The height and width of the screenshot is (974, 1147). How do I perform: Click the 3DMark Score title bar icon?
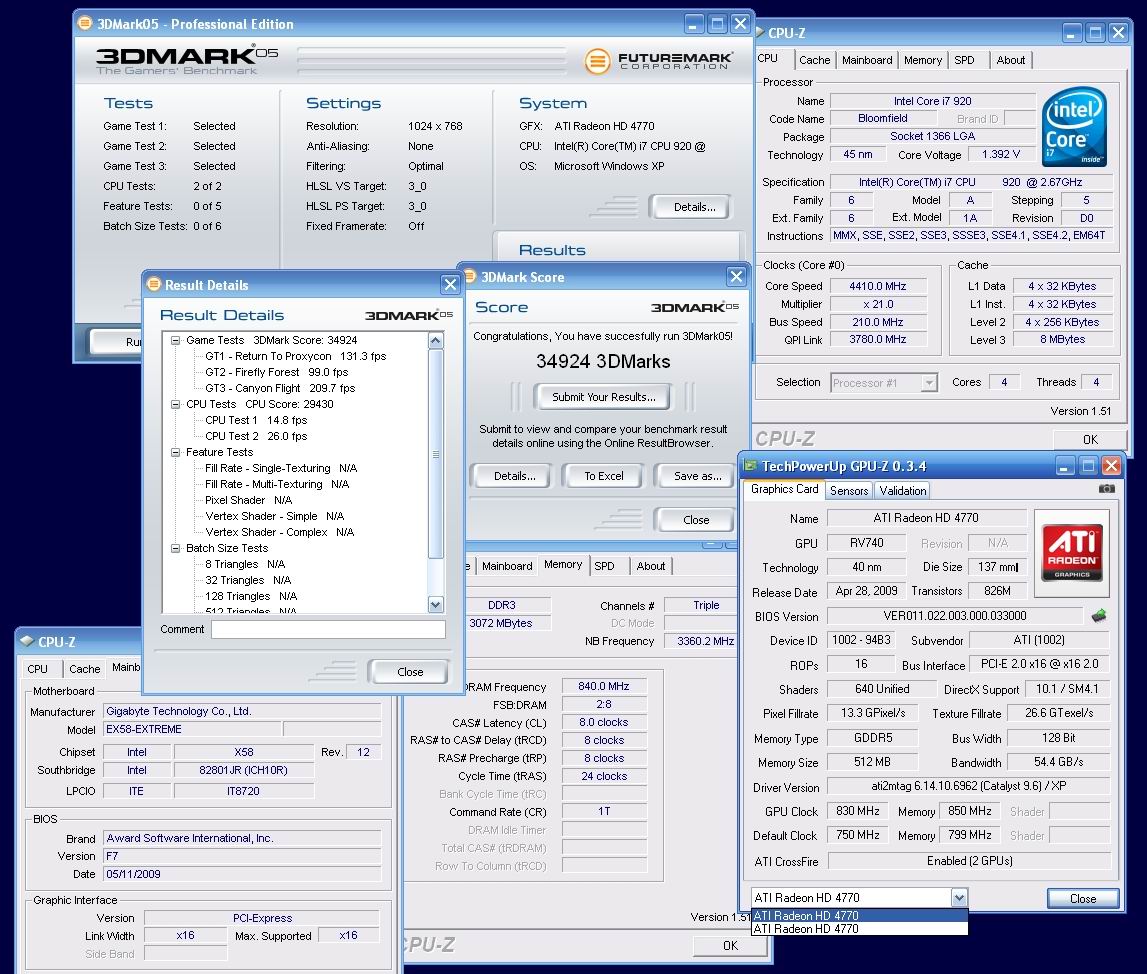pyautogui.click(x=470, y=276)
